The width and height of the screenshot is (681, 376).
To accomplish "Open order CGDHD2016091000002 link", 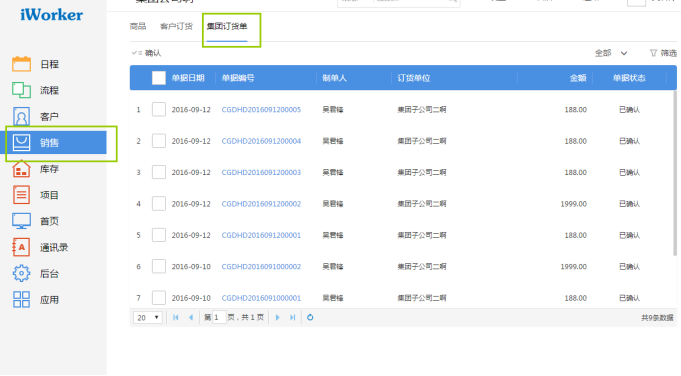I will coord(261,266).
